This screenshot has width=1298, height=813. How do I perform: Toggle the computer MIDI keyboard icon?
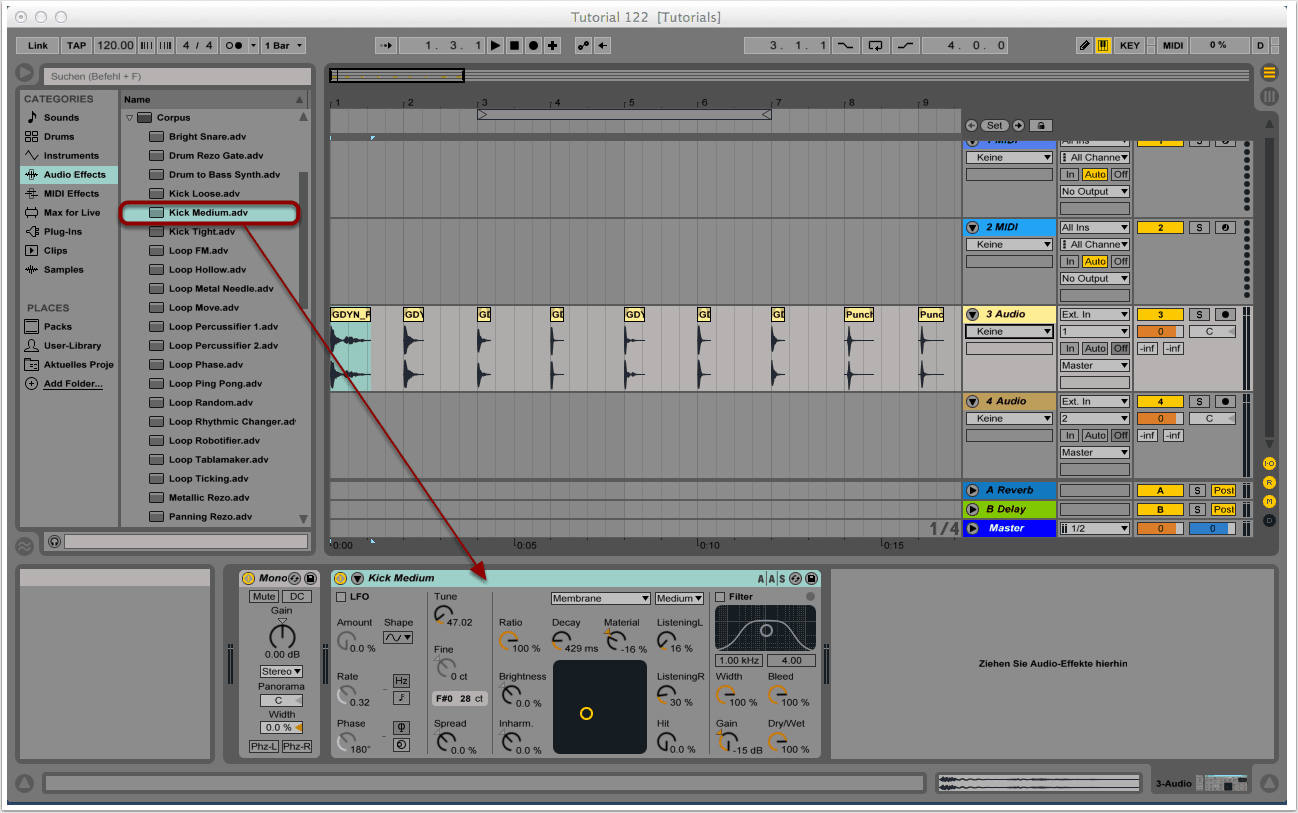pos(1103,46)
